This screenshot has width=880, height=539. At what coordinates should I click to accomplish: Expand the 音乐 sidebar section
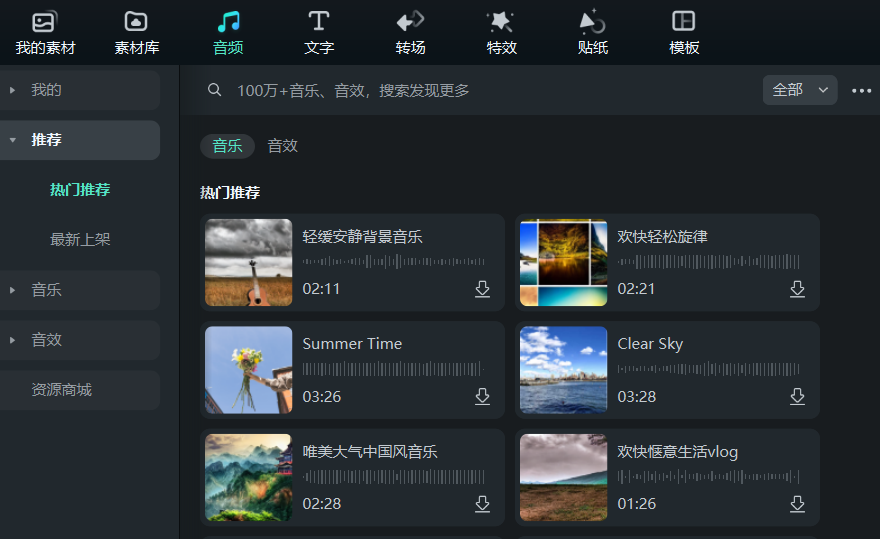point(12,290)
